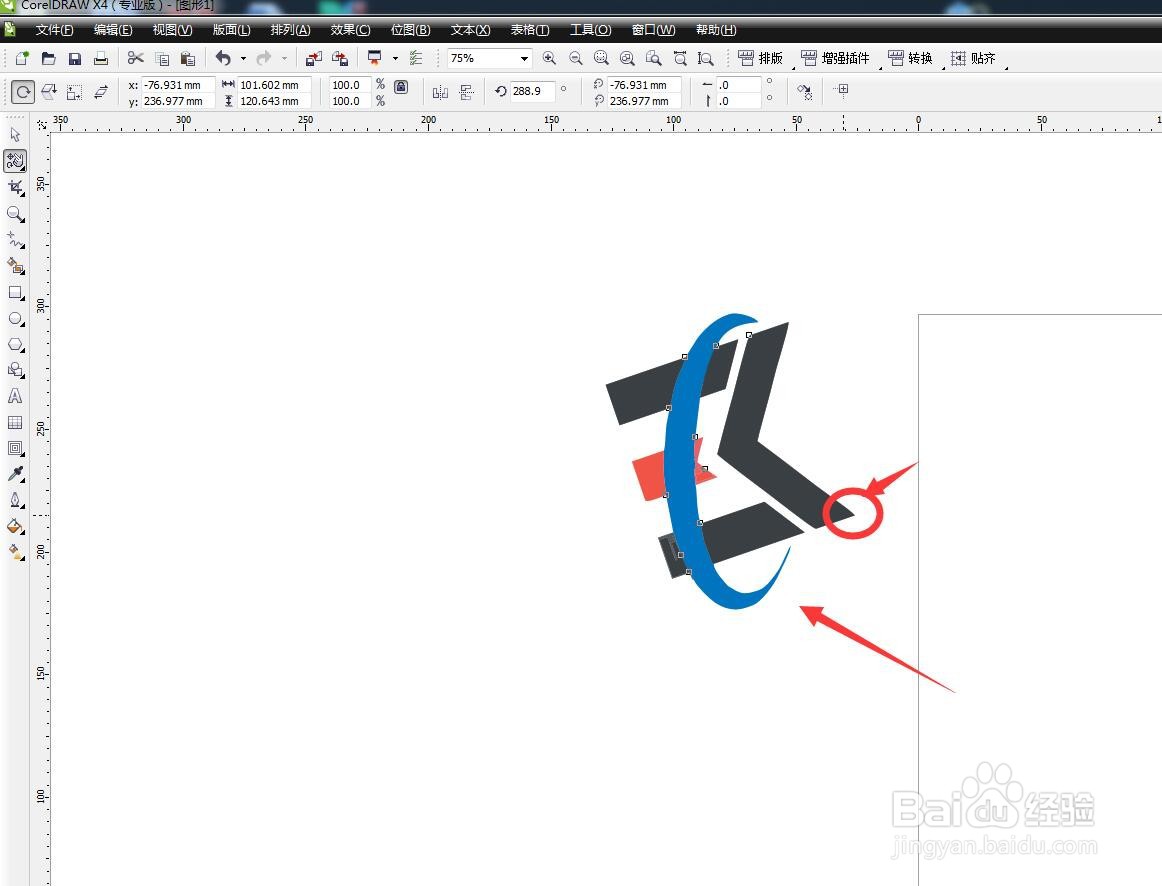Toggle free angle reflection mode
This screenshot has height=886, width=1162.
click(x=49, y=92)
